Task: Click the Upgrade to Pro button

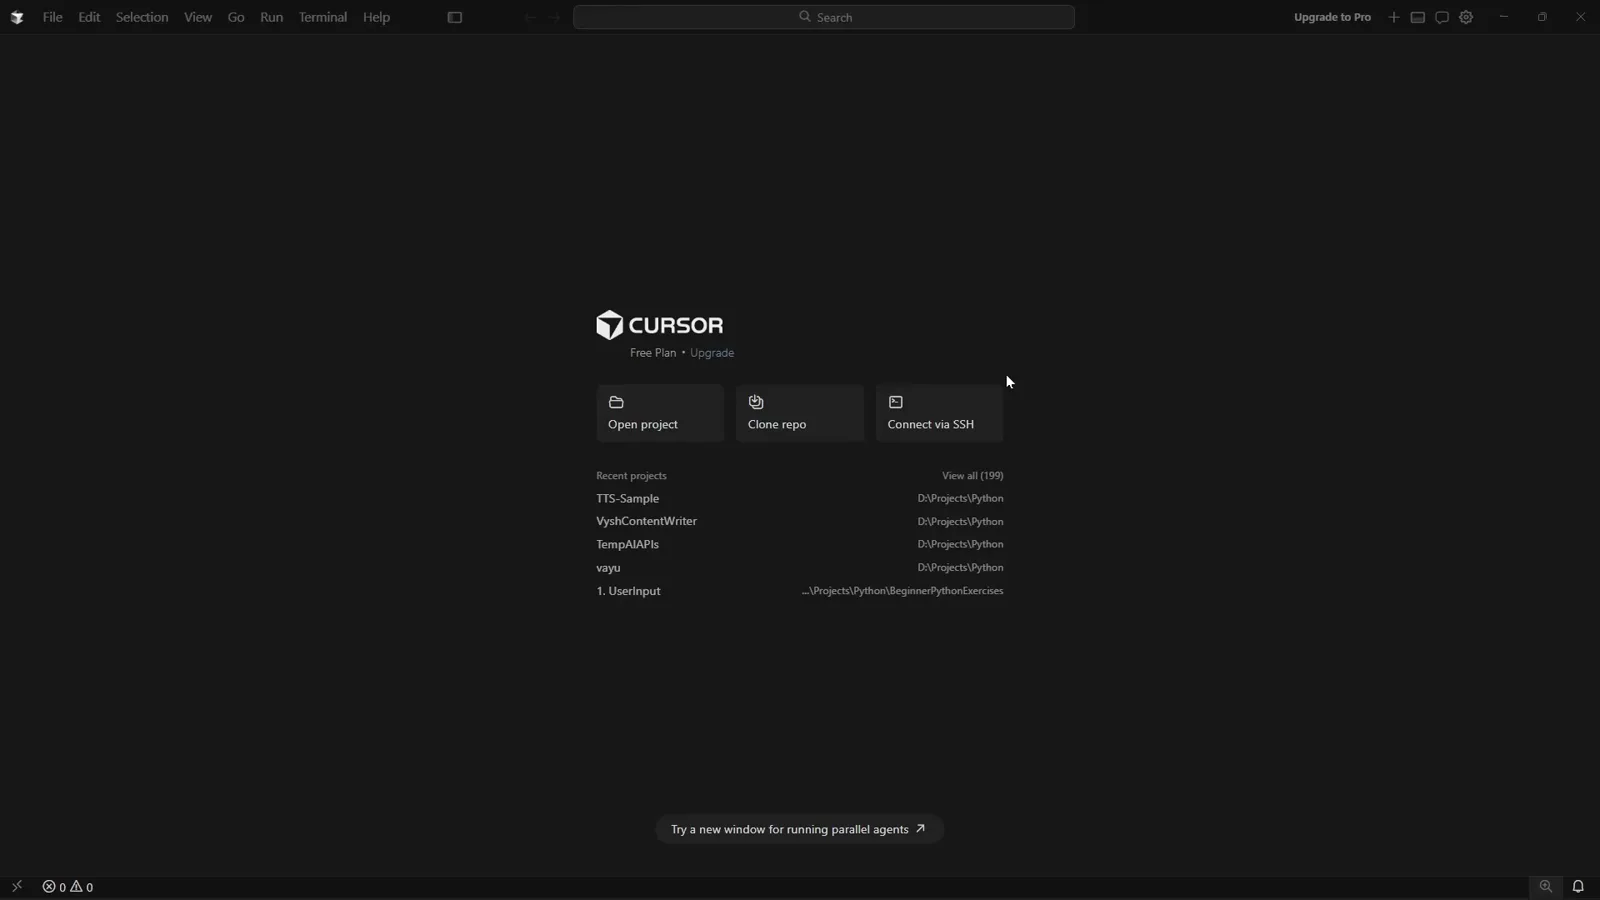Action: click(1332, 17)
